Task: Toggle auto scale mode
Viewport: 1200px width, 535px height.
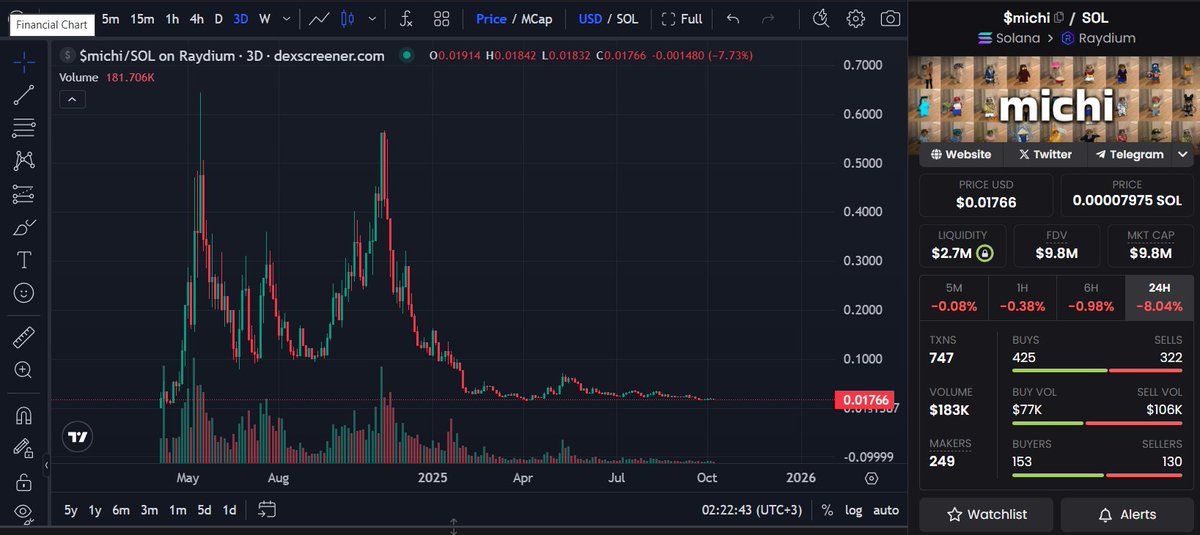Action: point(886,511)
